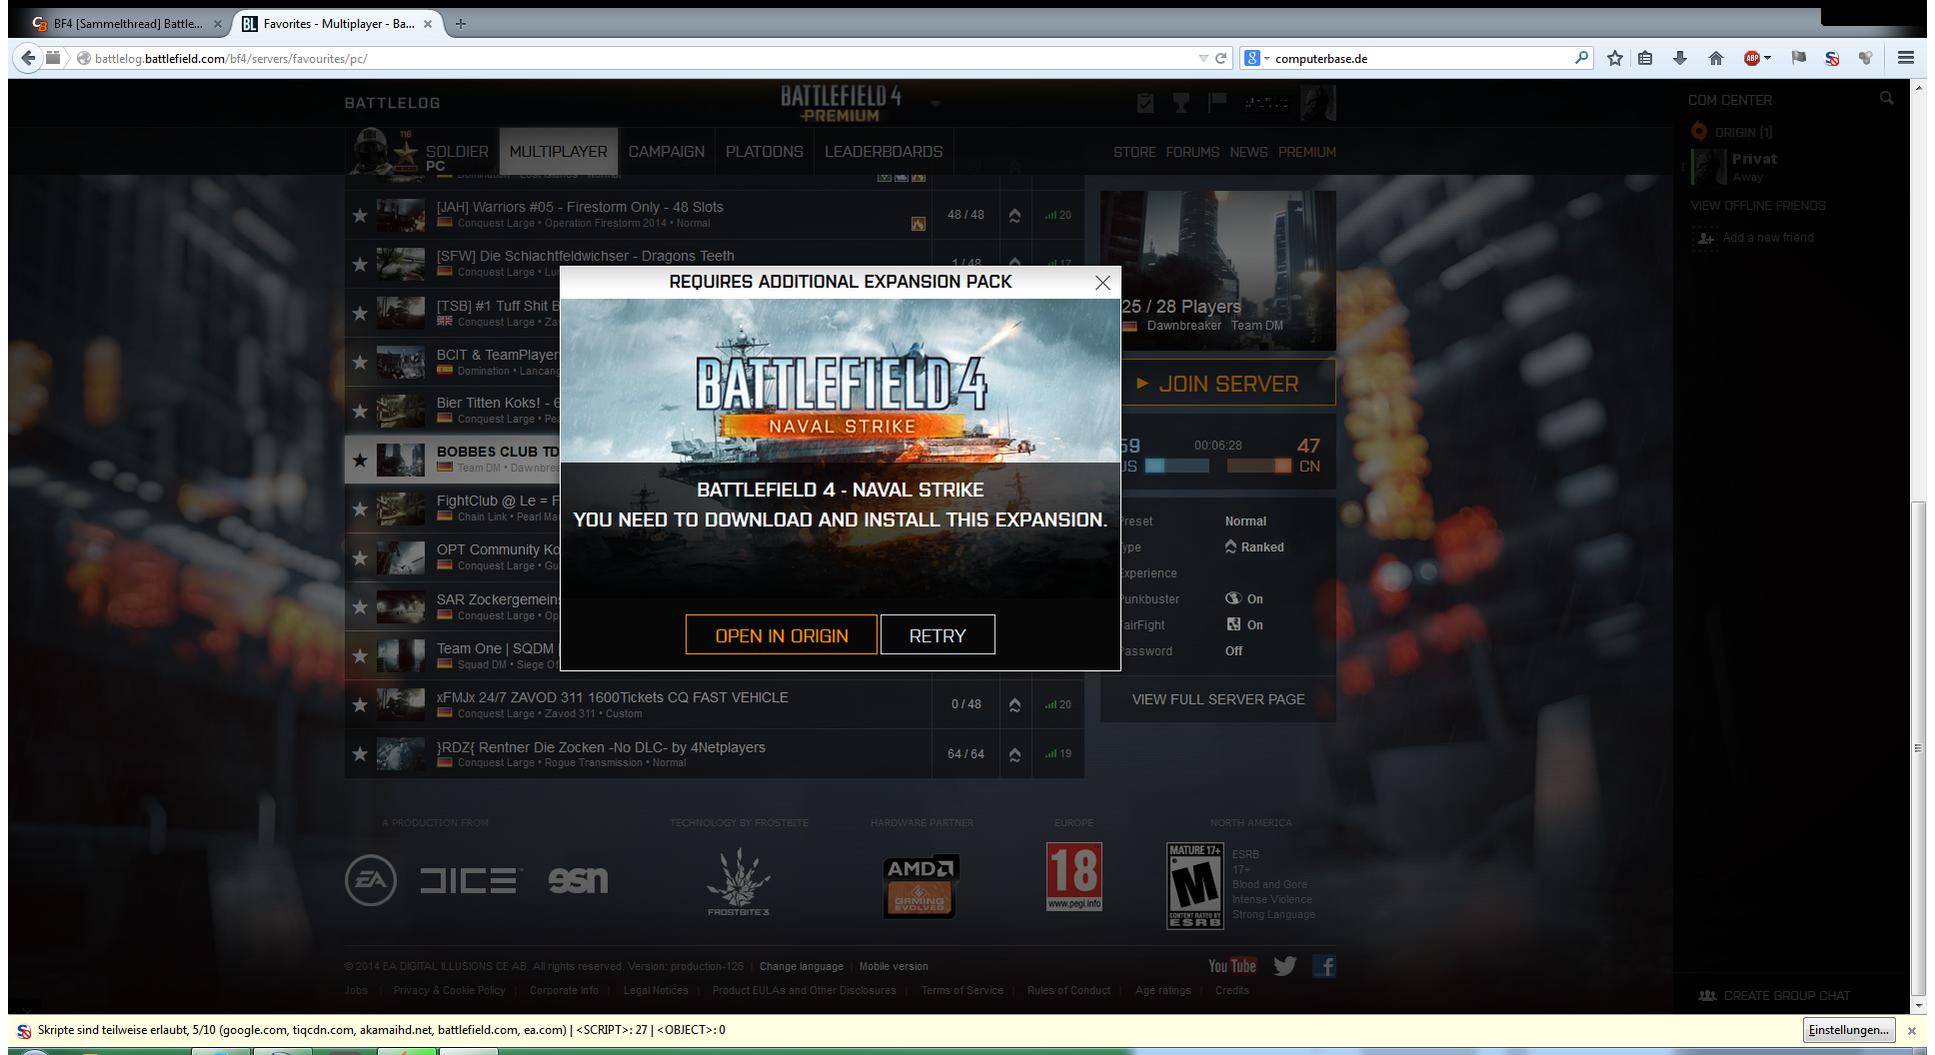Screen dimensions: 1935x1055
Task: Open the Battlelog home logo
Action: 392,103
